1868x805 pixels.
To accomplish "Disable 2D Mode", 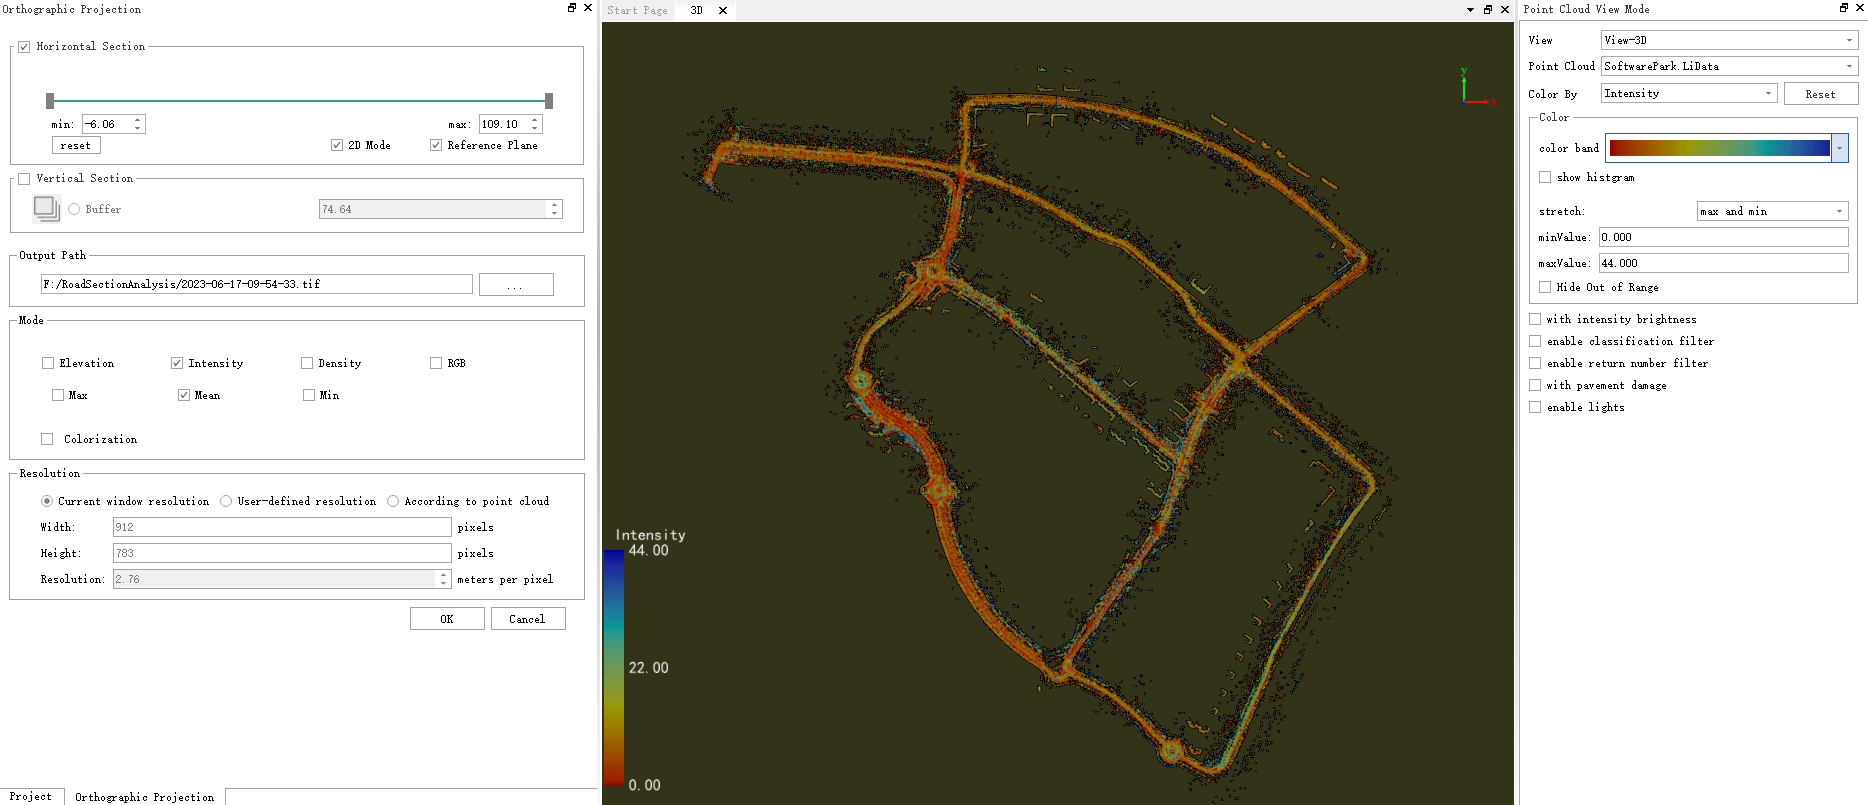I will 337,145.
